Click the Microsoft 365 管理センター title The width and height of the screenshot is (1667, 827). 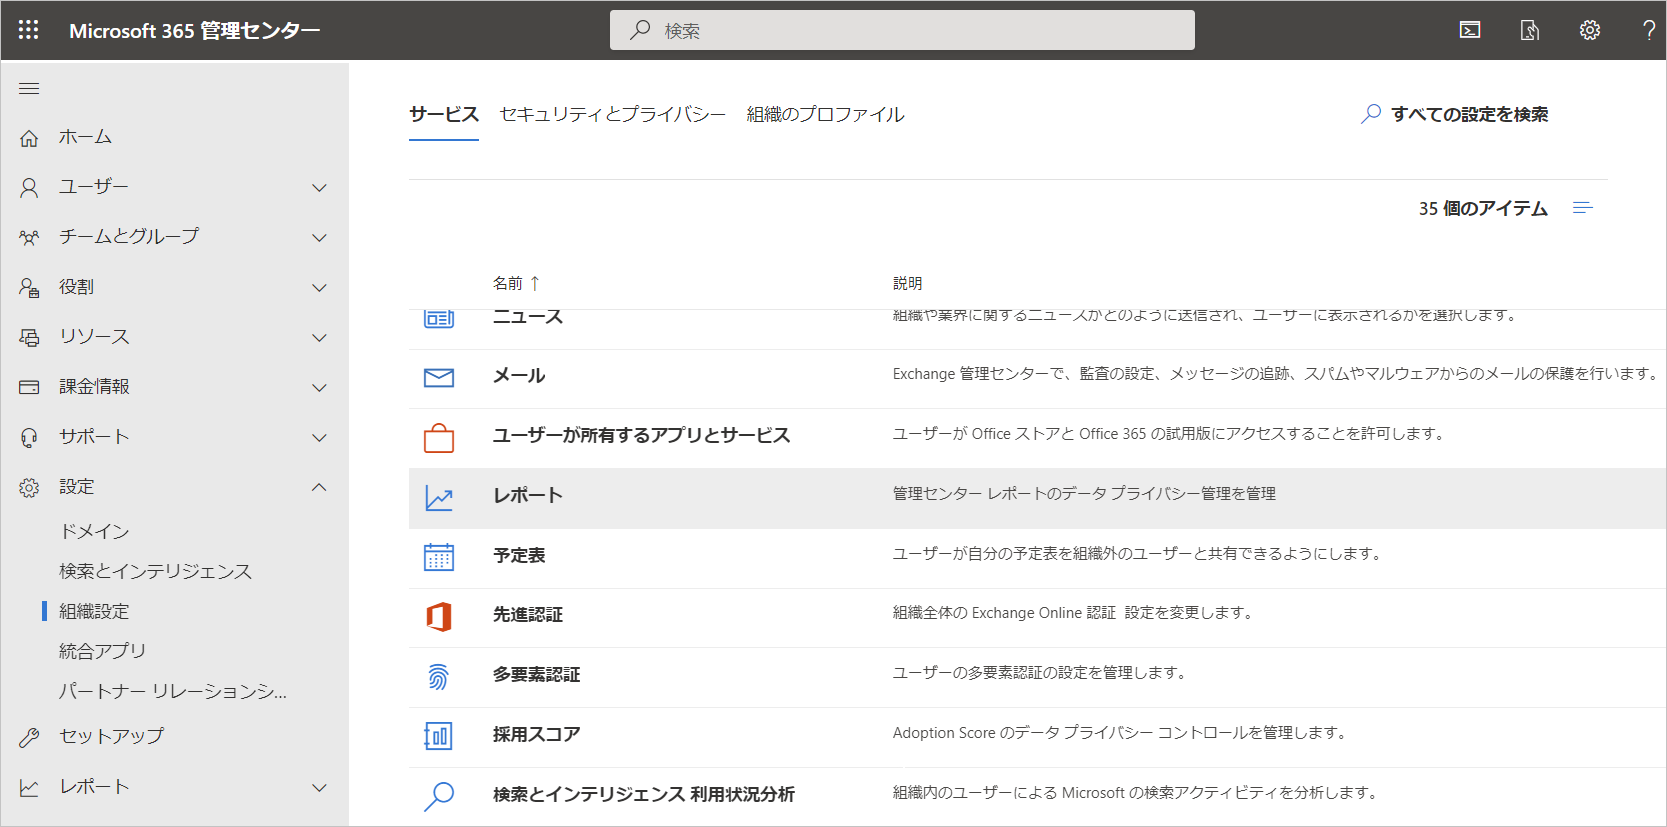195,30
